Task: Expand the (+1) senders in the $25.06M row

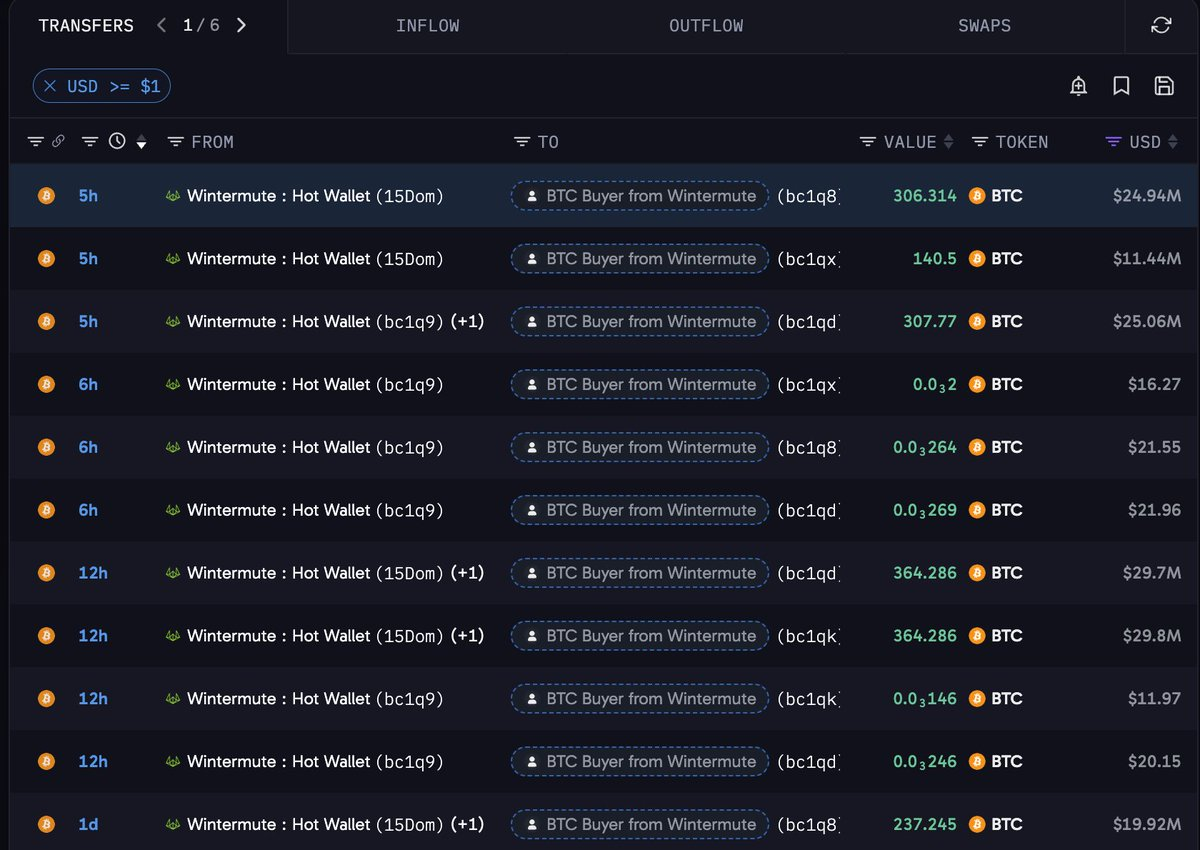Action: pos(467,321)
